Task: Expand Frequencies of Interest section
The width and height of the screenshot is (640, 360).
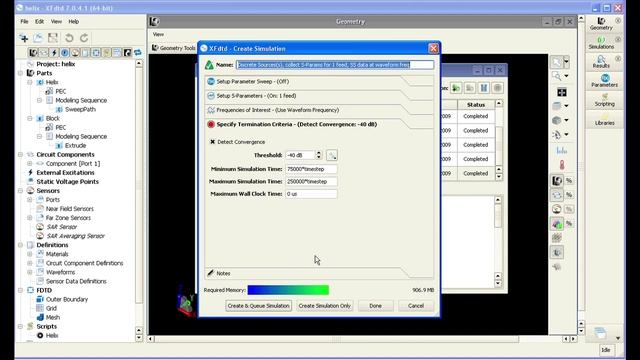Action: (318, 110)
